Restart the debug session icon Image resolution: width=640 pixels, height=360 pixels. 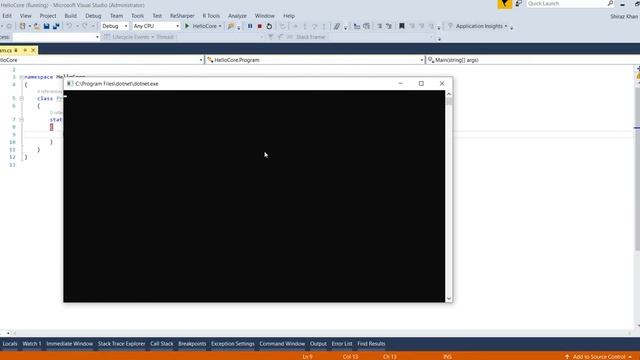click(269, 26)
